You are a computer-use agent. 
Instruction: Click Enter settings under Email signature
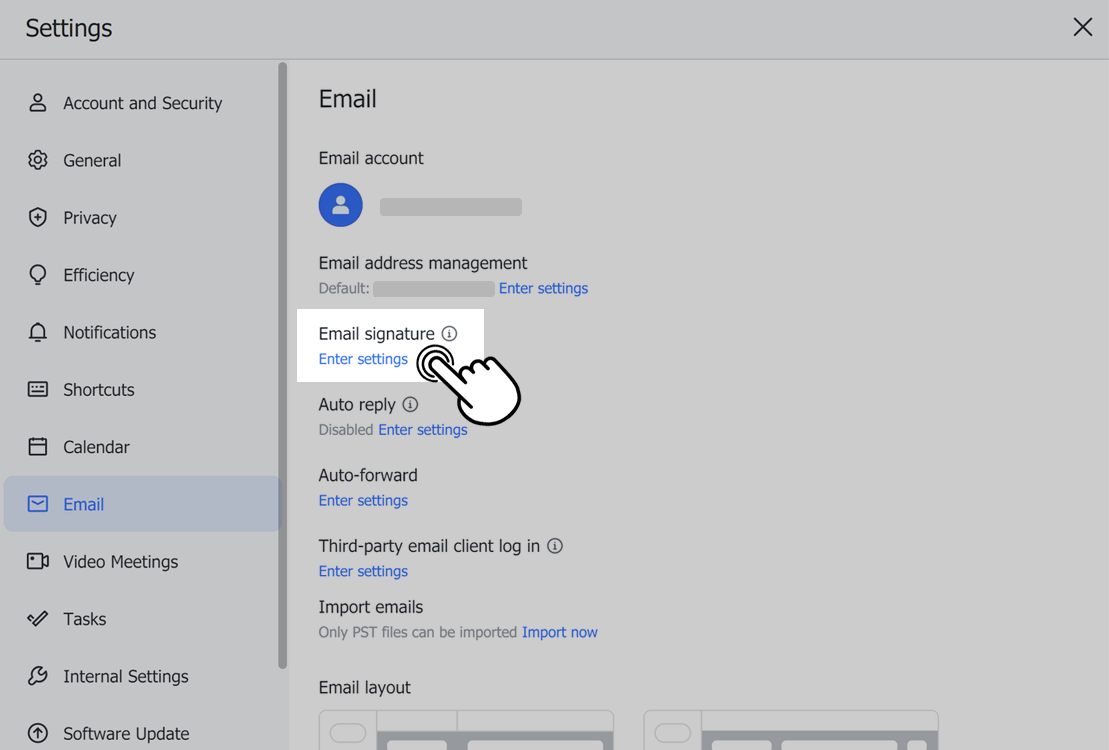click(x=363, y=359)
